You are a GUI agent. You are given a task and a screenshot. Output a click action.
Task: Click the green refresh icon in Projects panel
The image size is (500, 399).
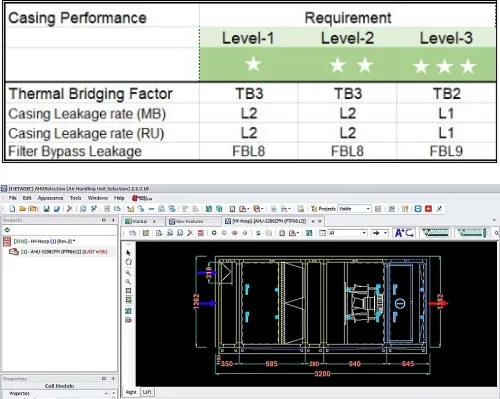(x=7, y=230)
